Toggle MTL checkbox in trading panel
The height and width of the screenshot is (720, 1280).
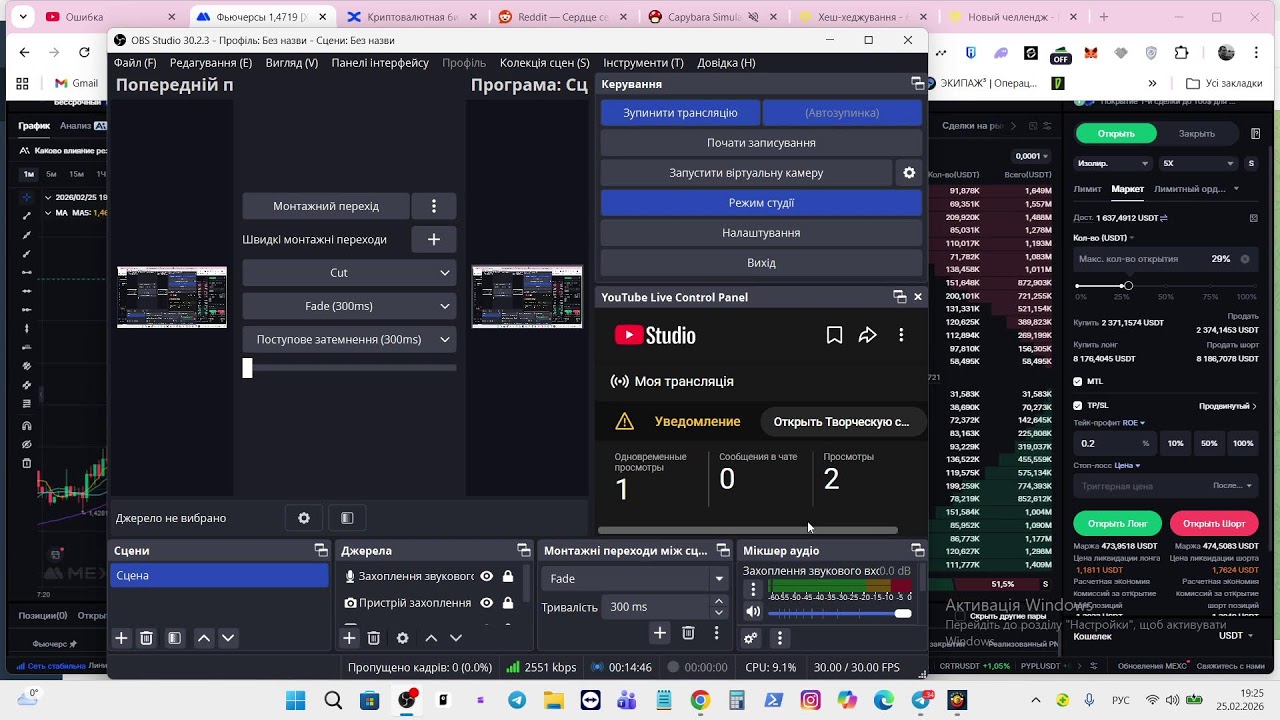pos(1077,381)
